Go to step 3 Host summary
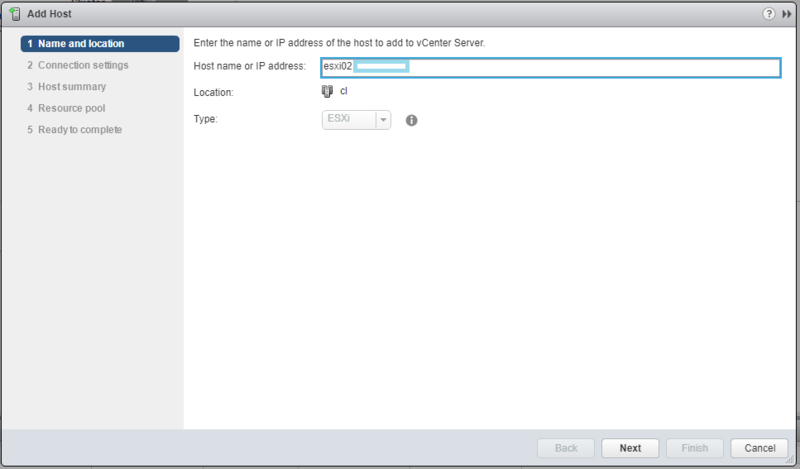 pyautogui.click(x=67, y=87)
